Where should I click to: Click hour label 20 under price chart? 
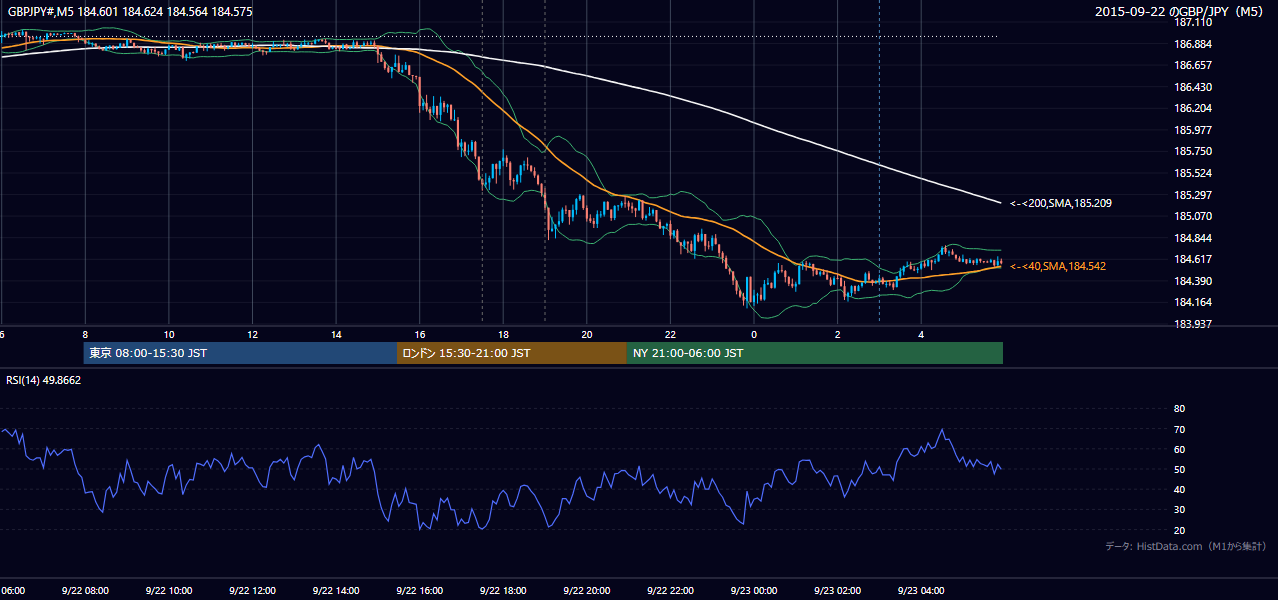coord(587,334)
